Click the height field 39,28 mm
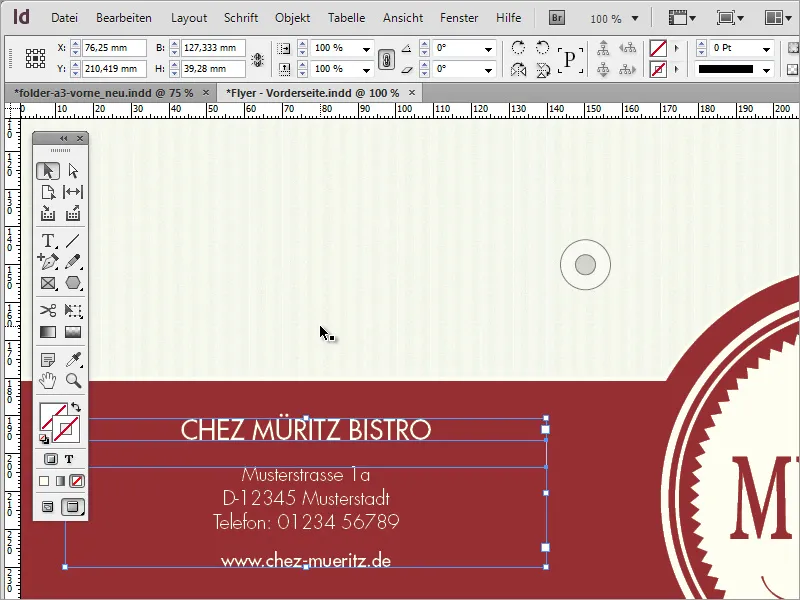800x600 pixels. [x=213, y=68]
